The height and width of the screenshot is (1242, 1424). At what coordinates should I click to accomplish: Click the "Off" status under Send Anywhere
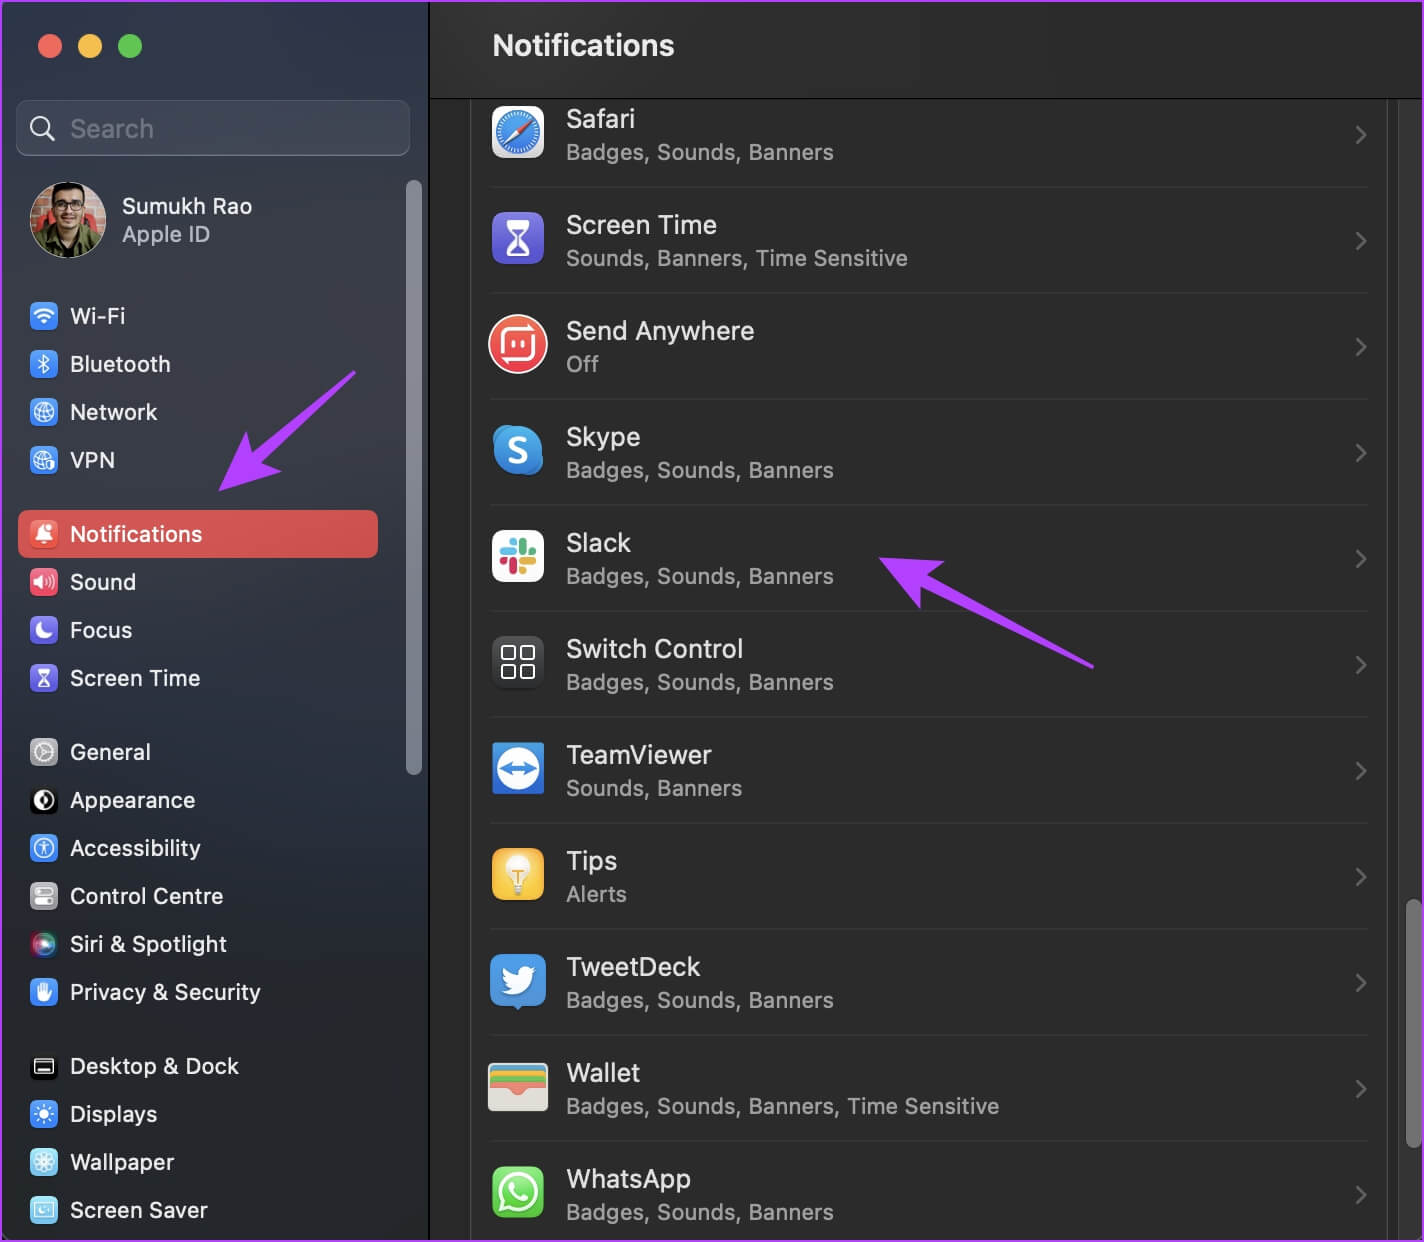tap(583, 364)
